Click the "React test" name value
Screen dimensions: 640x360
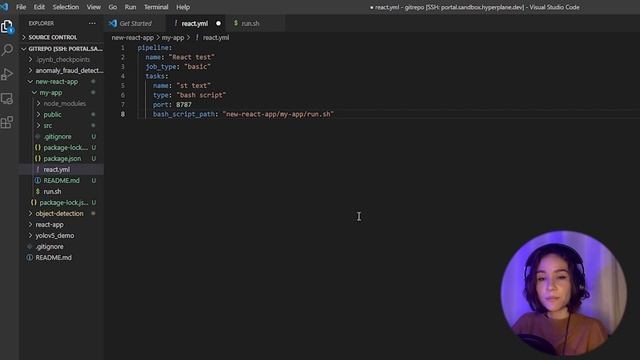191,57
